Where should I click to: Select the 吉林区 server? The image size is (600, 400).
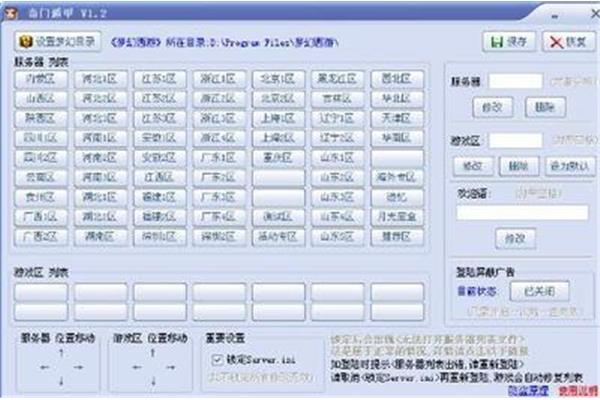338,99
